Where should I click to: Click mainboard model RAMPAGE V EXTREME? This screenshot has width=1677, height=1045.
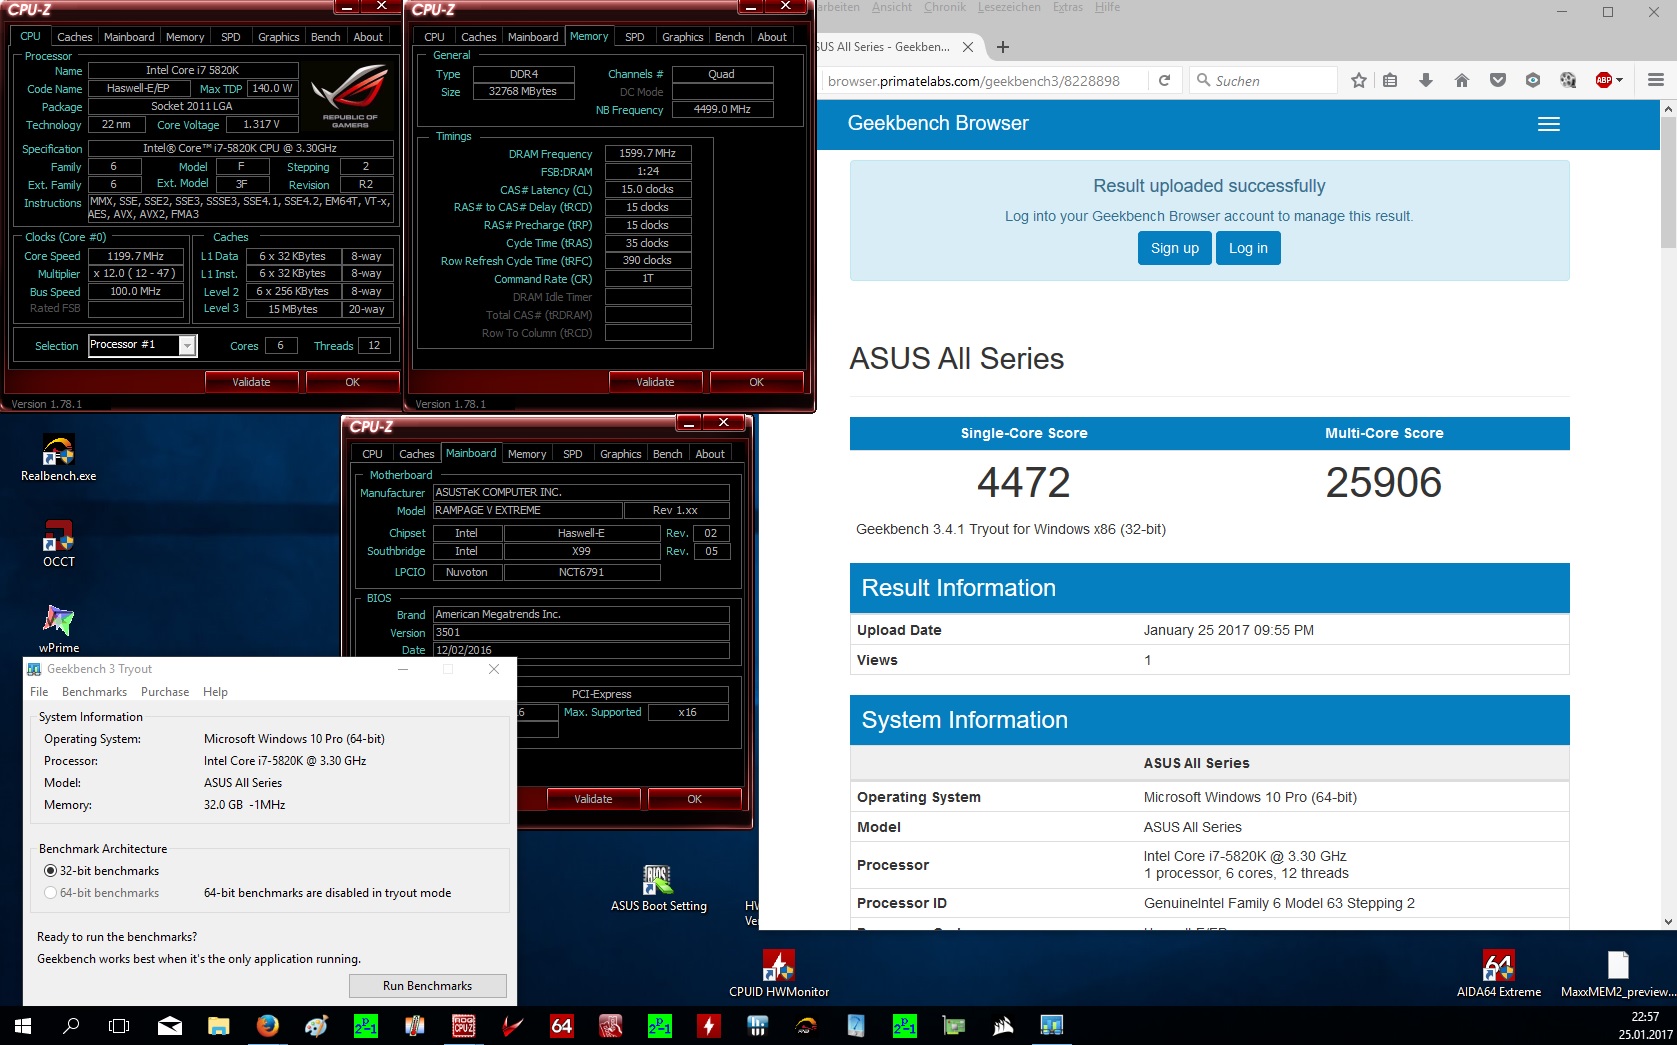[x=527, y=510]
